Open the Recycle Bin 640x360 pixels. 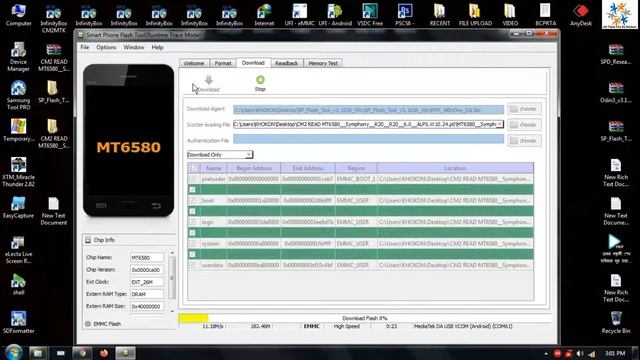click(x=616, y=322)
